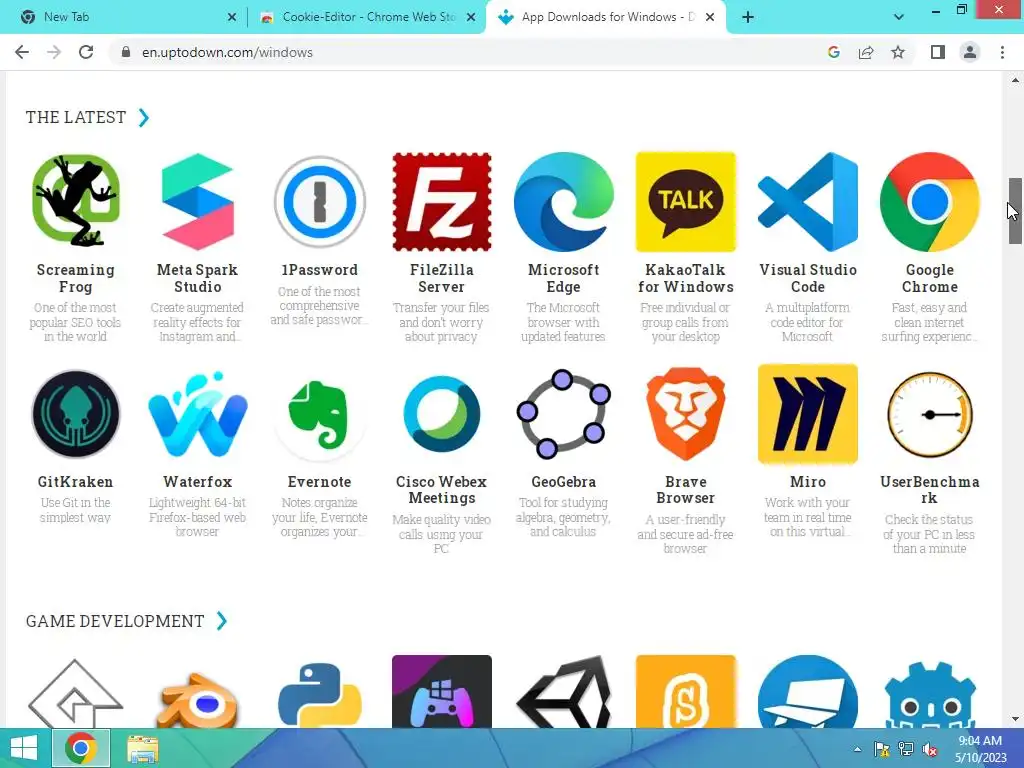
Task: Click the muted volume tray icon
Action: coord(930,749)
